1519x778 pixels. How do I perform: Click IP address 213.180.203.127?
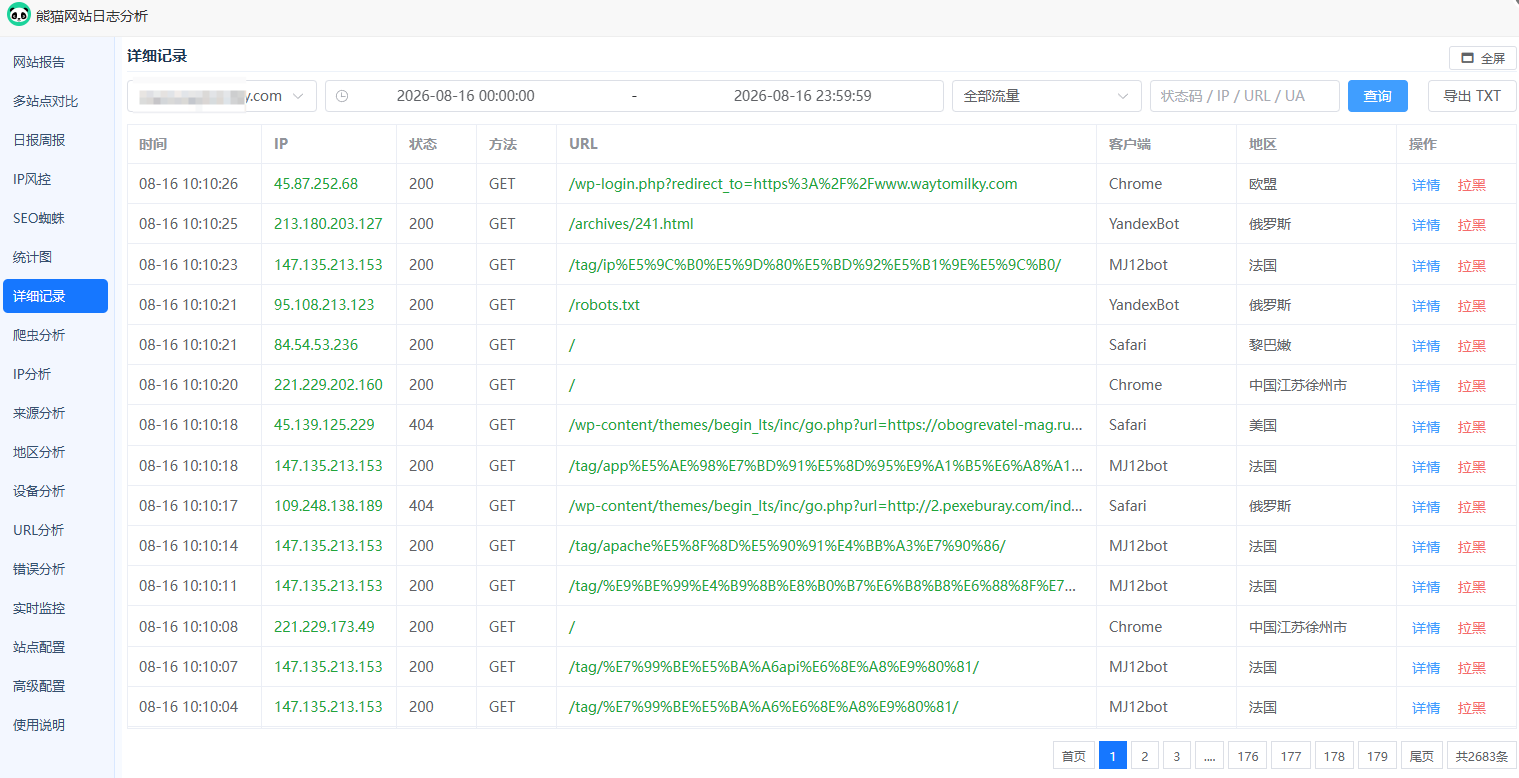(328, 224)
